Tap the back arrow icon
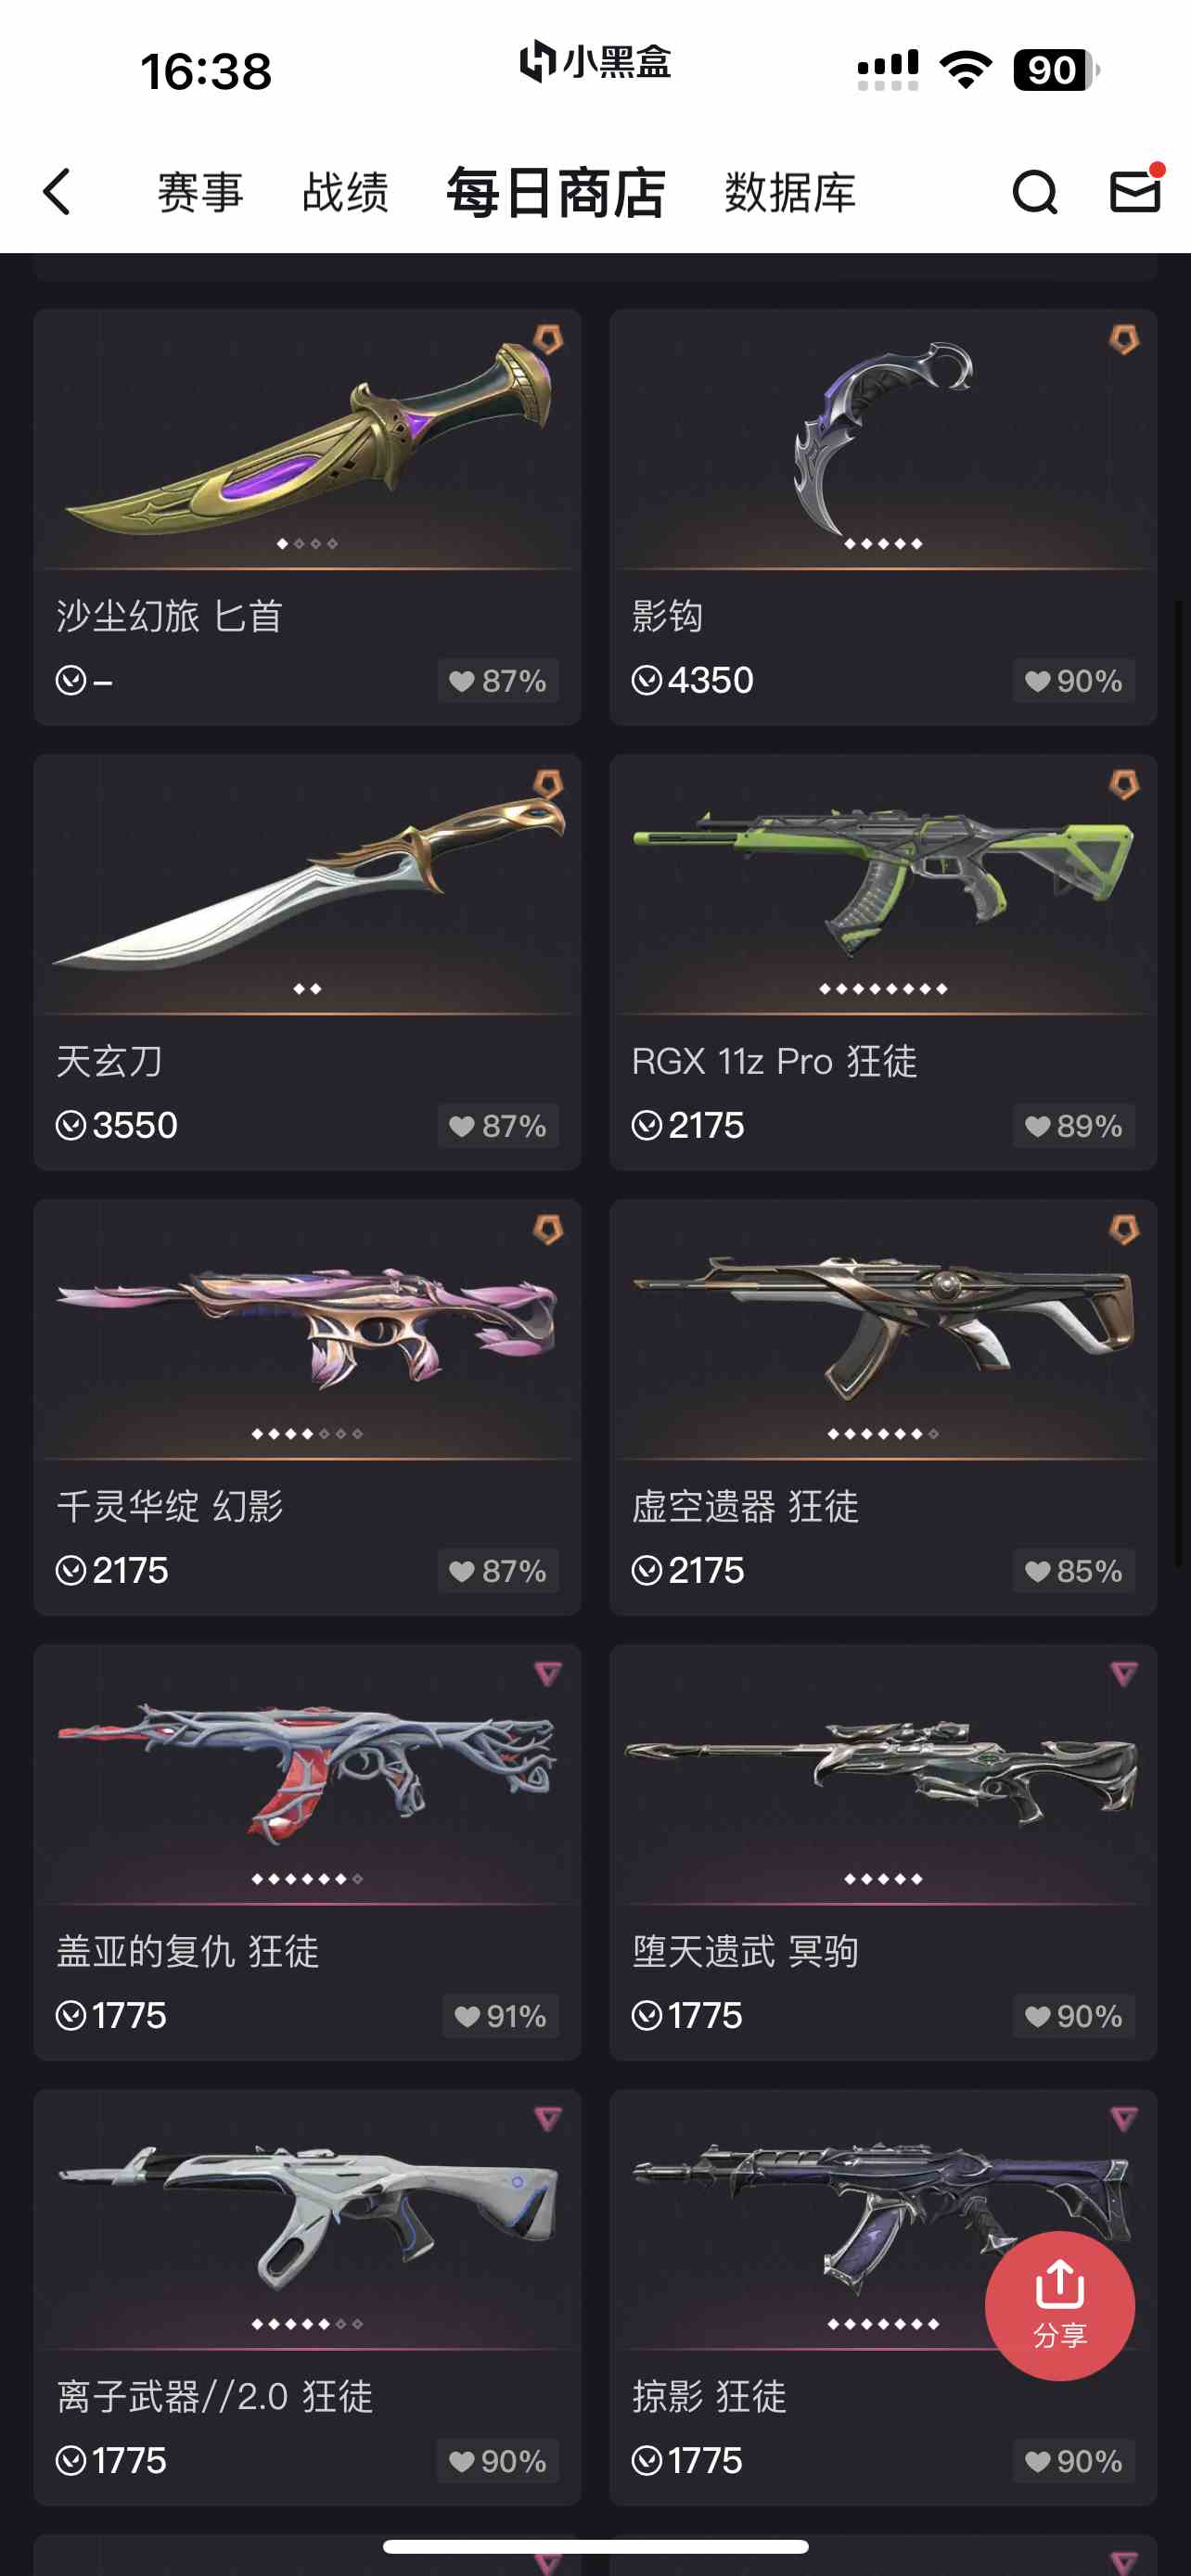Viewport: 1191px width, 2576px height. pos(57,191)
